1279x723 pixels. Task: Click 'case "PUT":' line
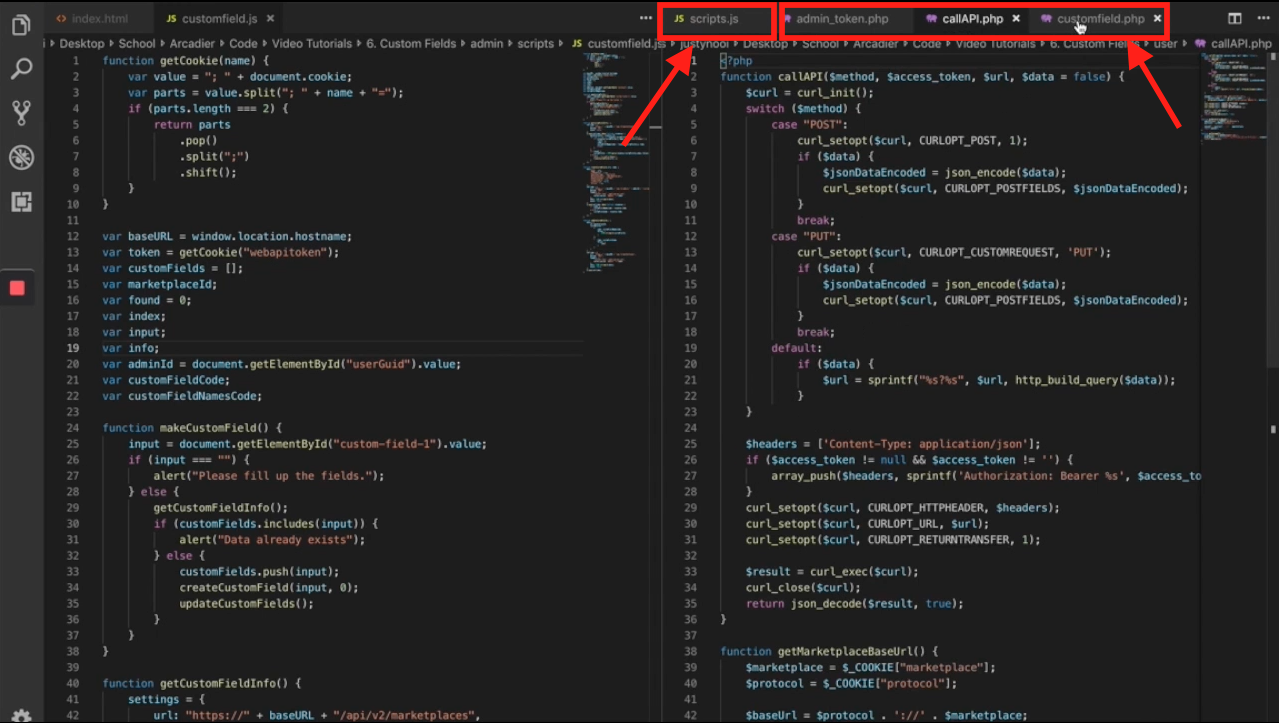(806, 236)
